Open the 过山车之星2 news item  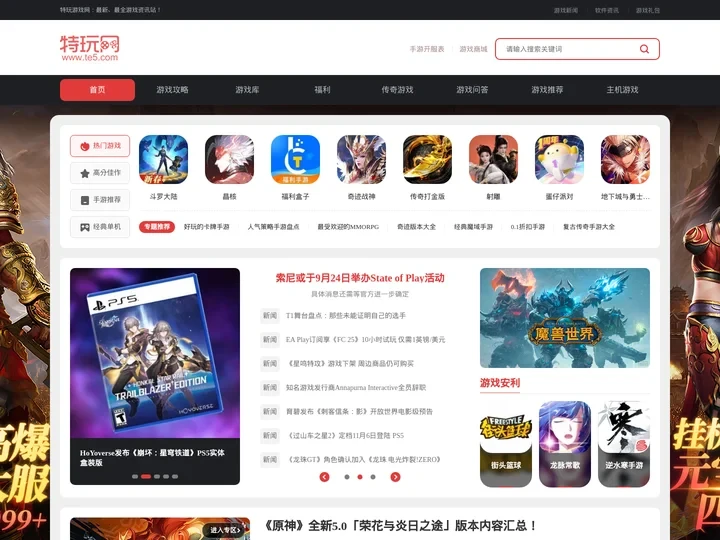345,435
